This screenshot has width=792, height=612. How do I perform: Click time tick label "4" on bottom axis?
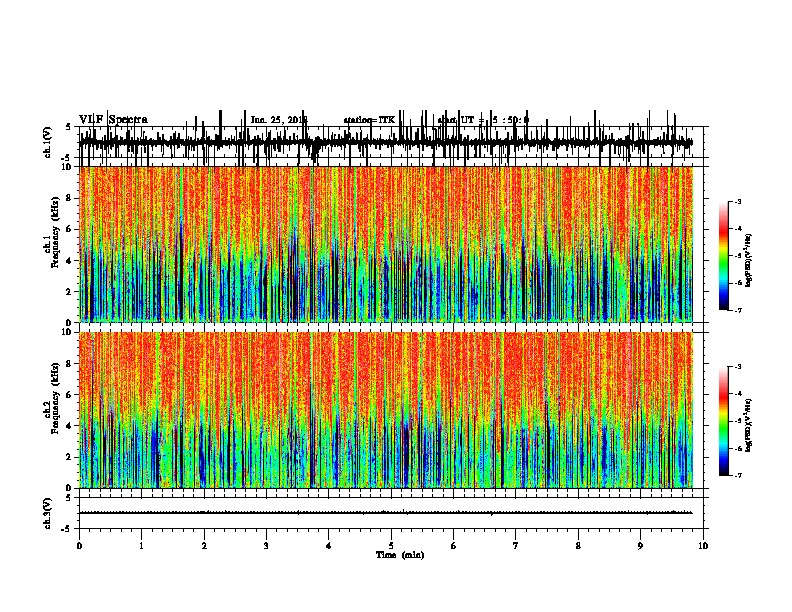[x=329, y=546]
